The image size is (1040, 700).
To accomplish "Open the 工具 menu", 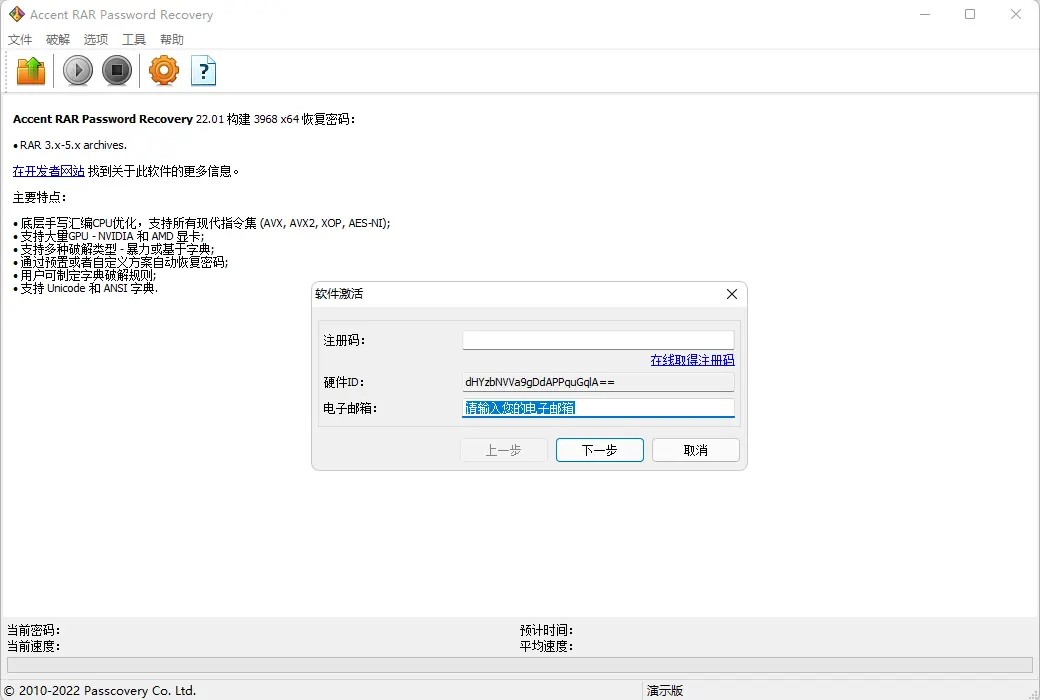I will 133,39.
